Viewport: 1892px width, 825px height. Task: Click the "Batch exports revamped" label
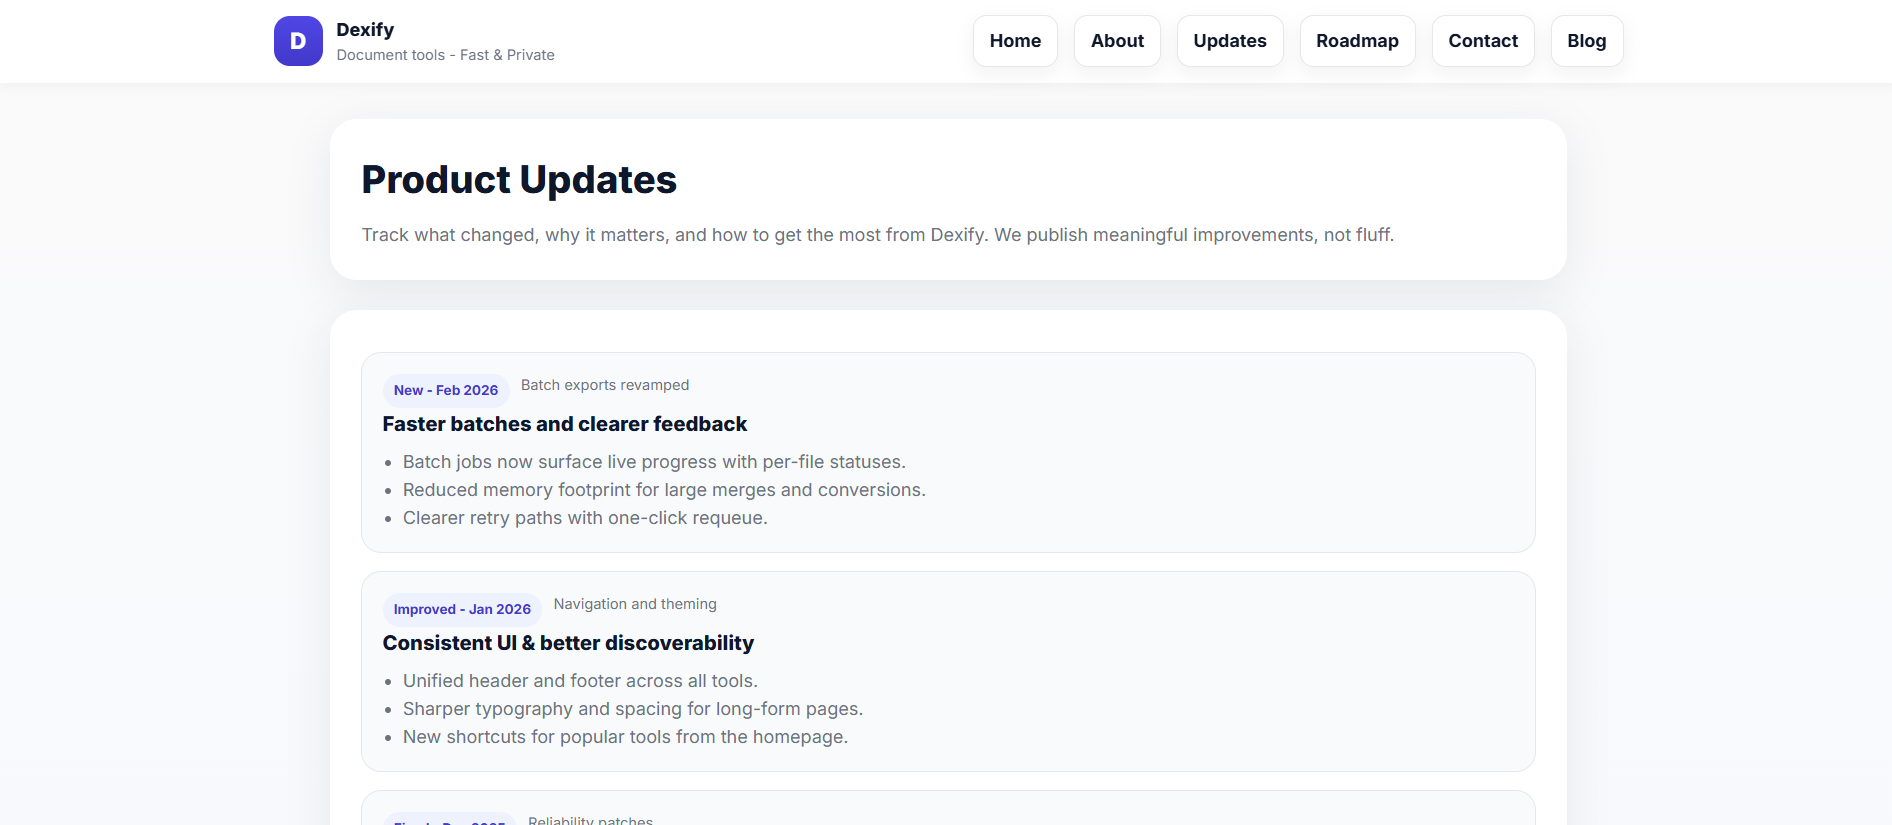click(604, 384)
